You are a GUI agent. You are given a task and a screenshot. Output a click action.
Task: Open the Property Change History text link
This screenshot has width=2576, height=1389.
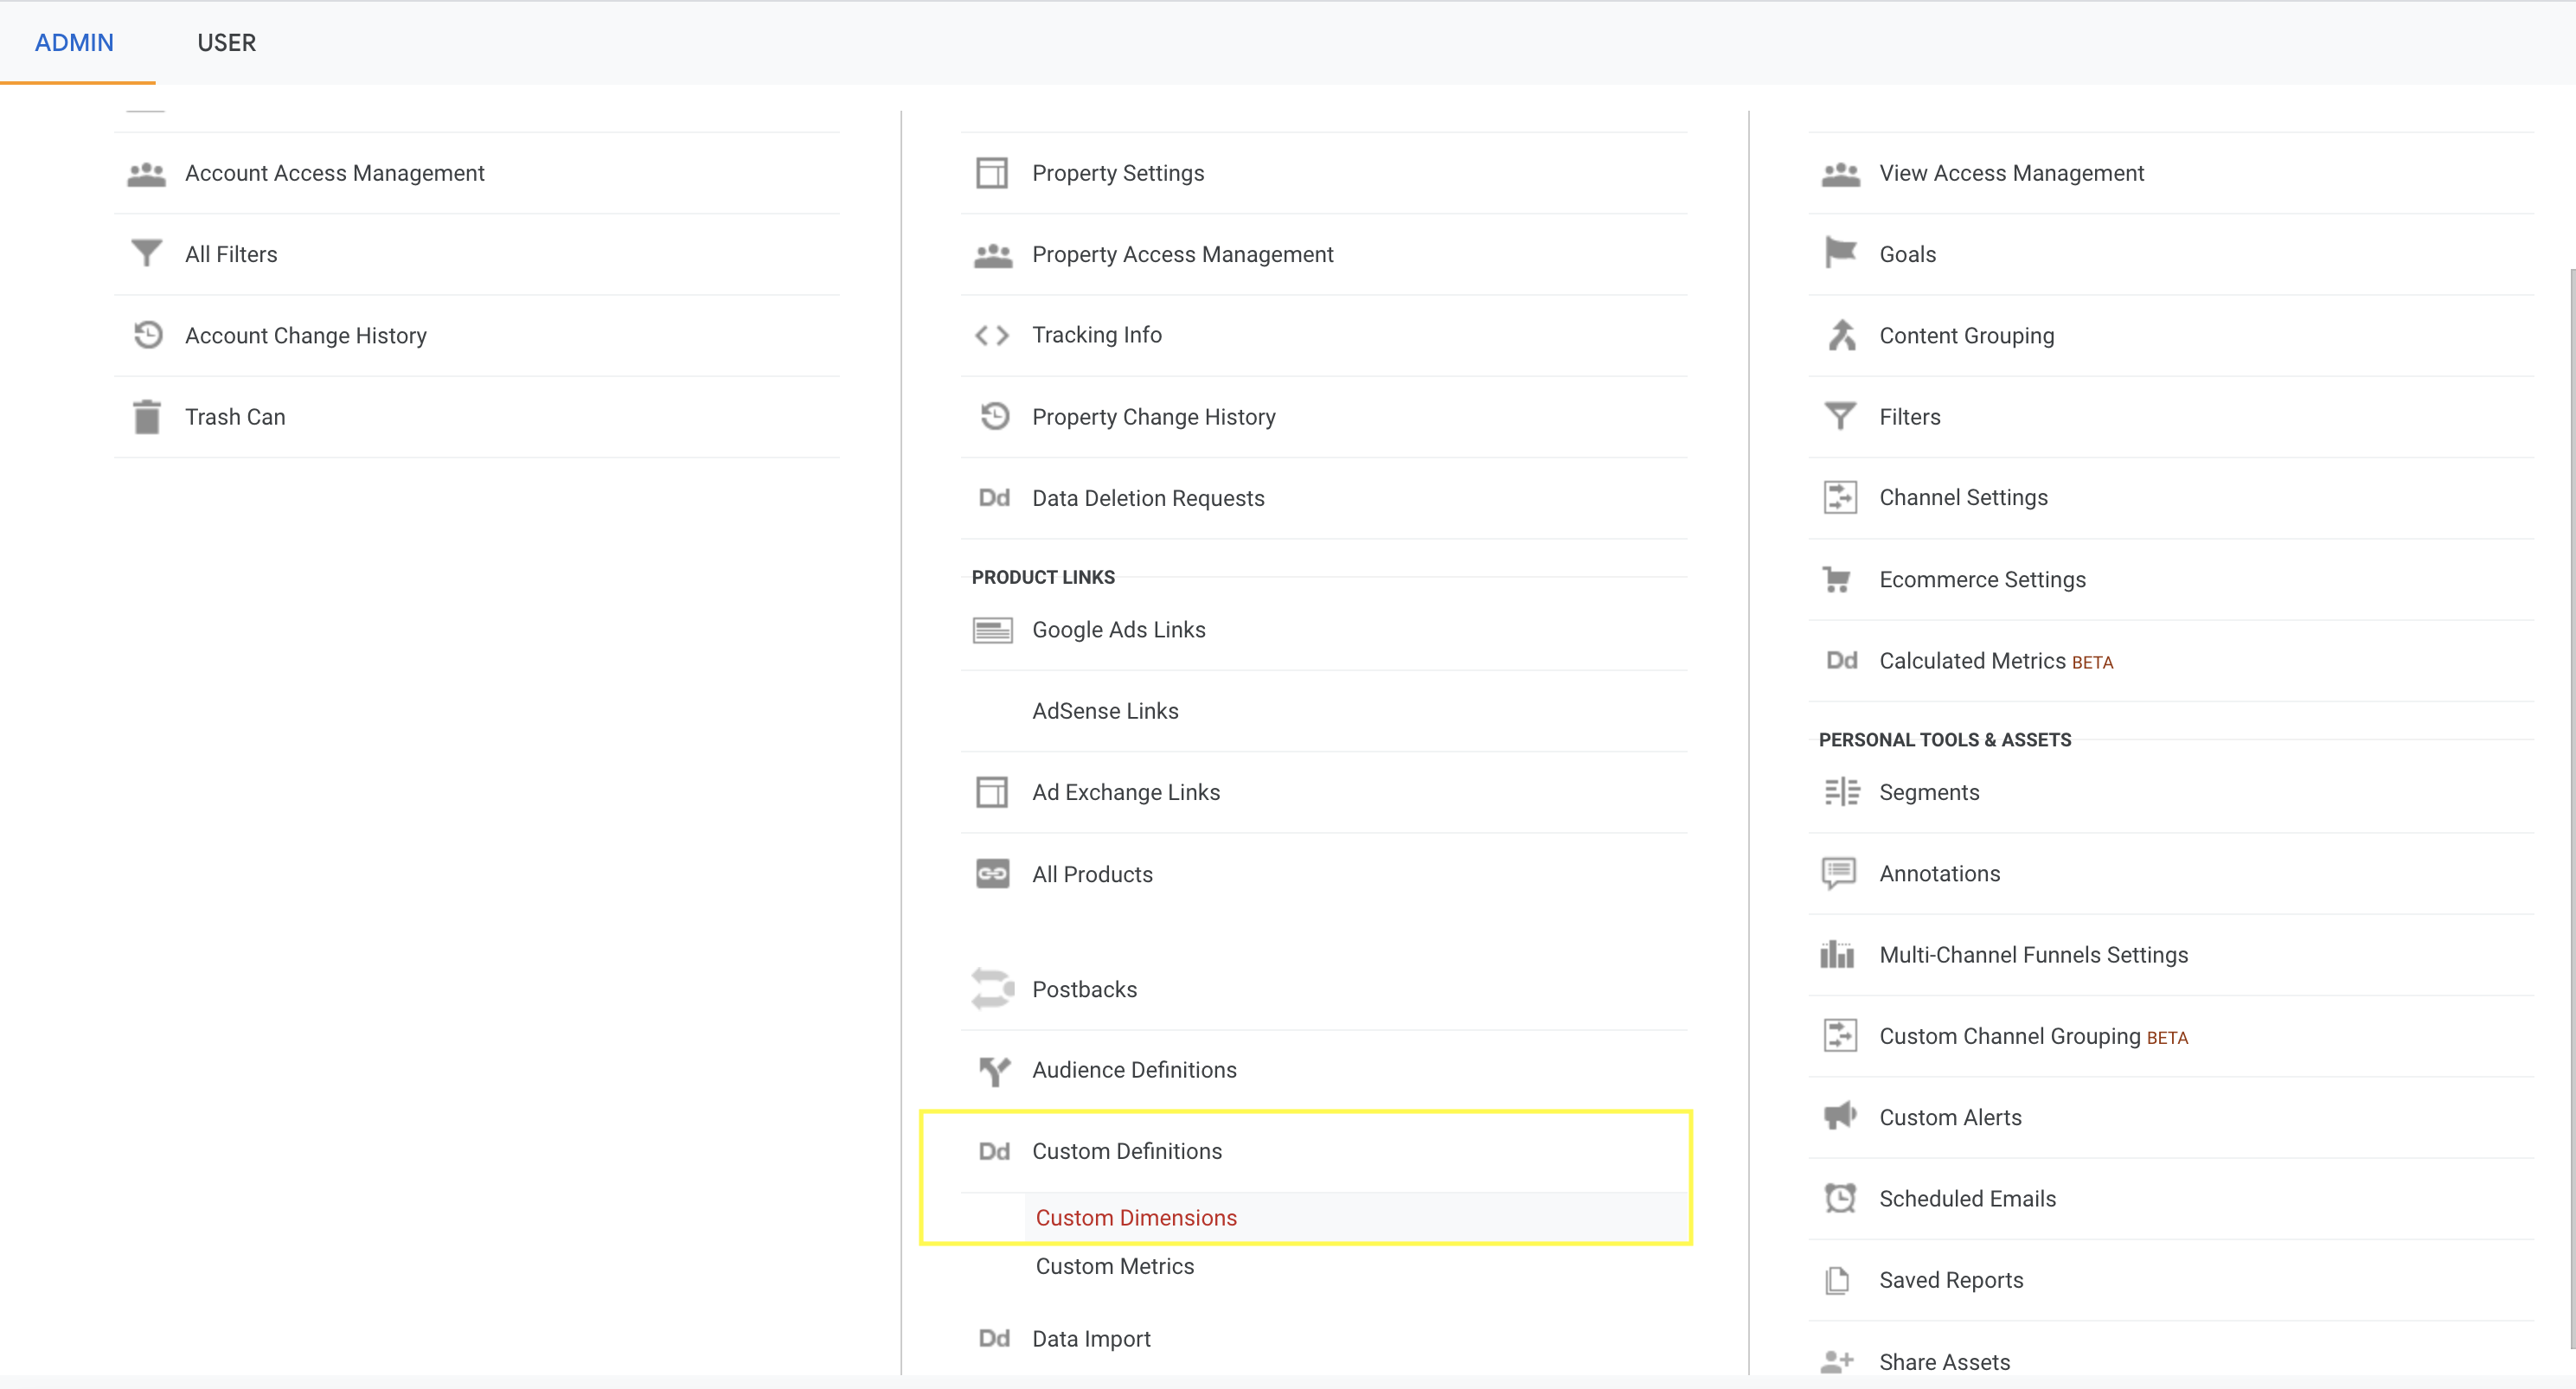1153,417
